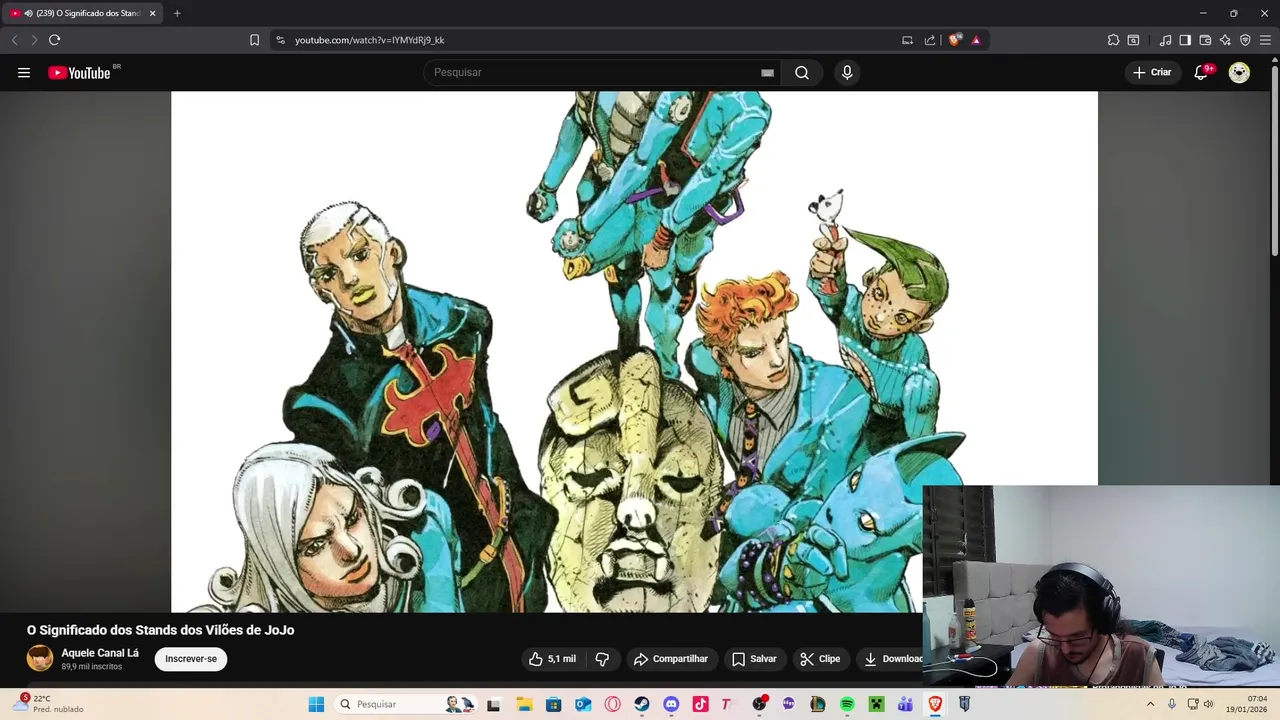Open Spotify from the taskbar
Viewport: 1280px width, 720px height.
847,704
